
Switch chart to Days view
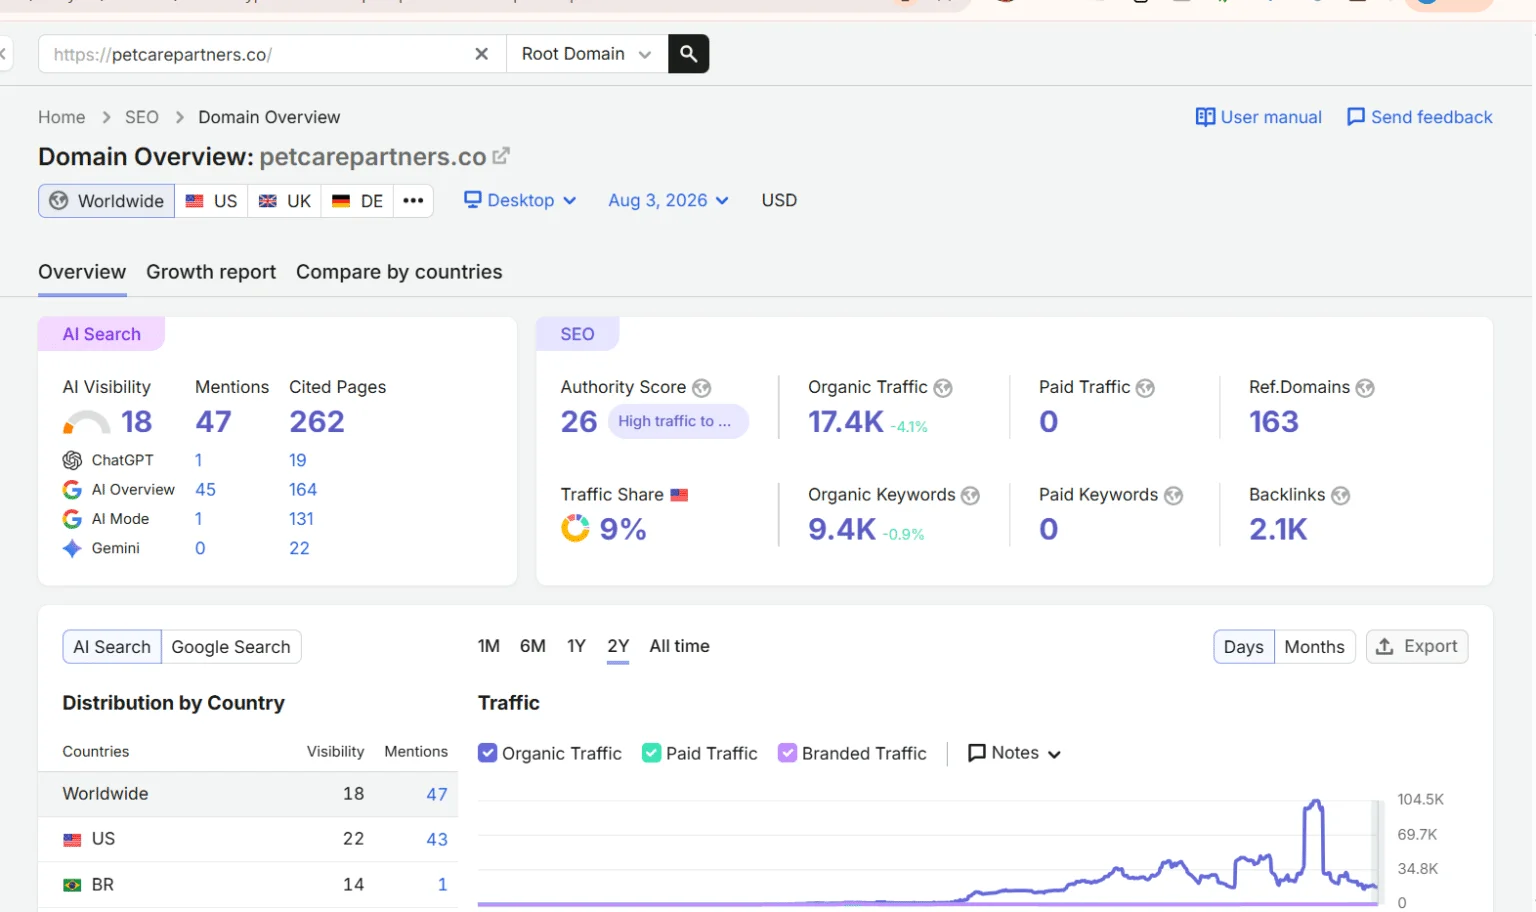click(1243, 647)
